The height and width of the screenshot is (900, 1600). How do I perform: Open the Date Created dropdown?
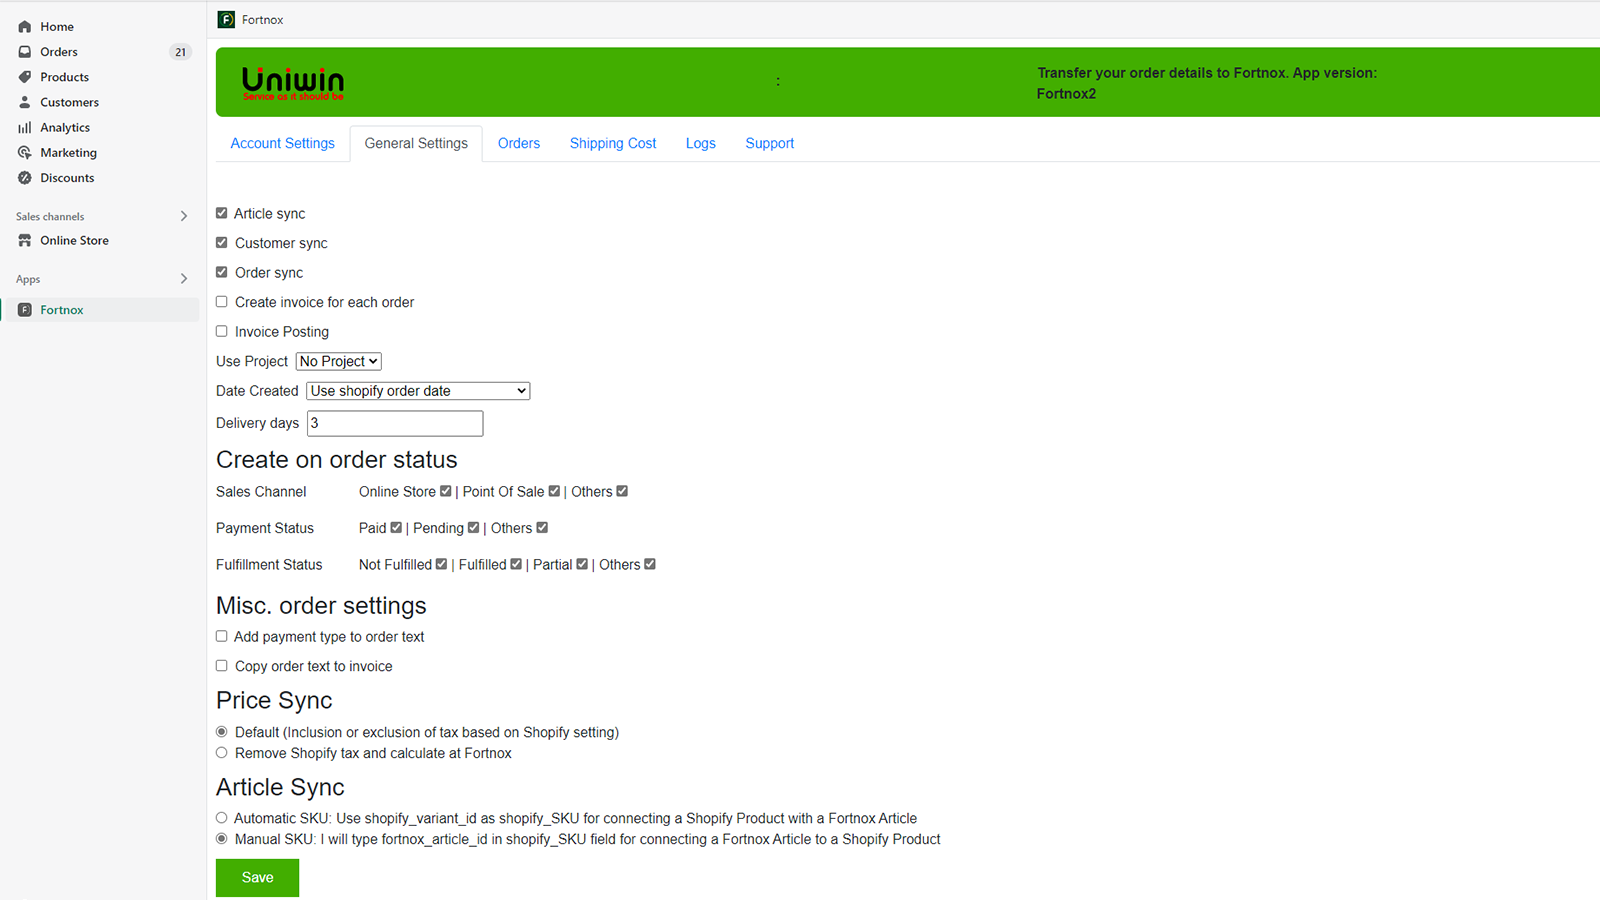tap(418, 391)
